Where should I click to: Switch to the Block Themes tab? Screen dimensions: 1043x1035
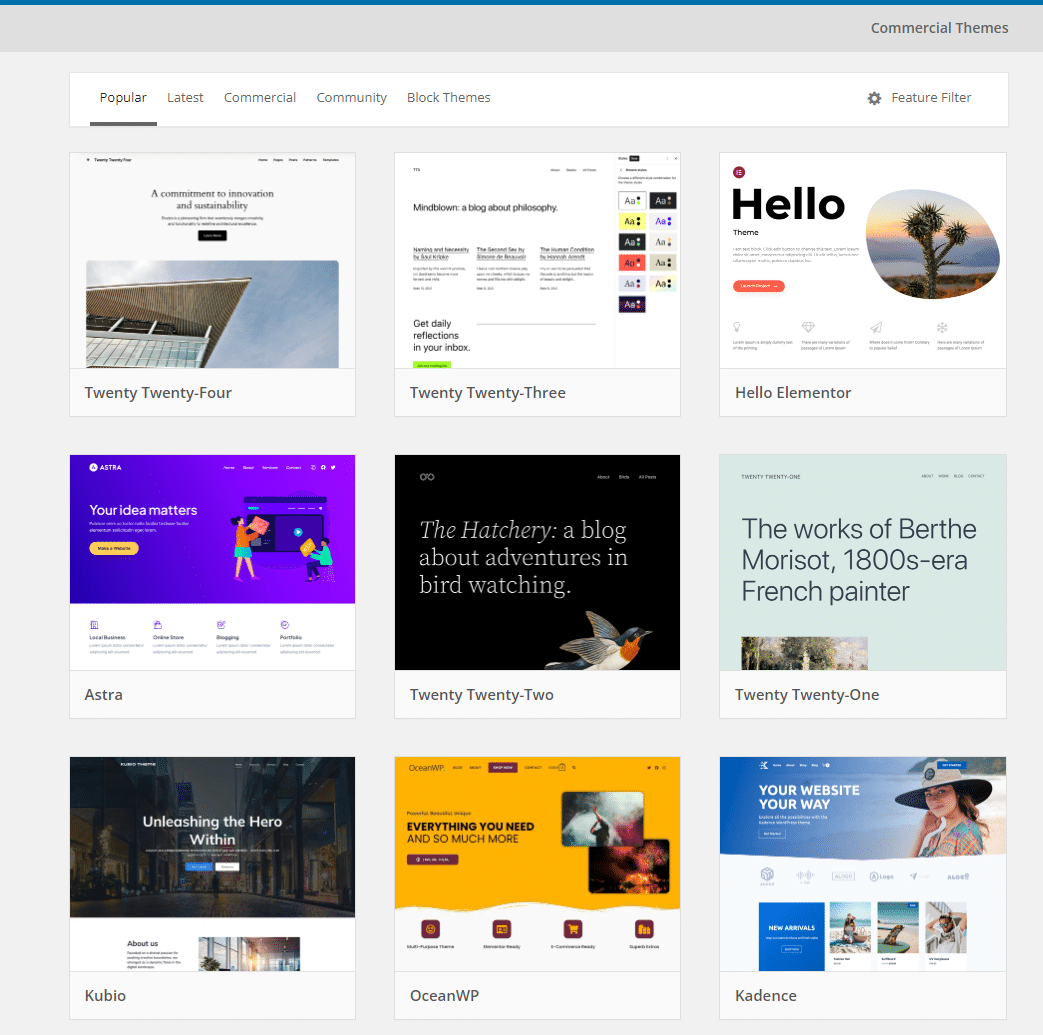click(448, 98)
